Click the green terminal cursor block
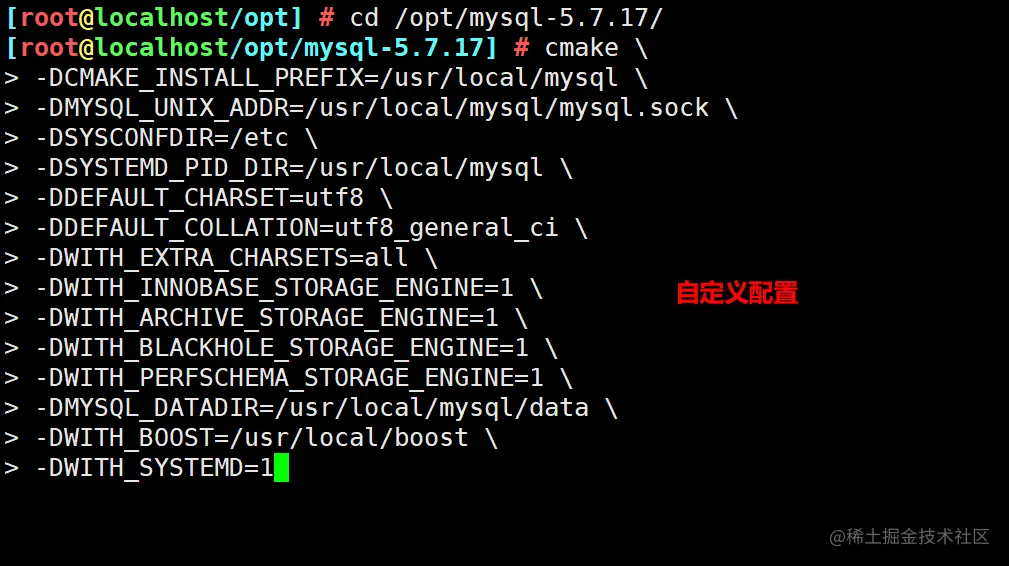The width and height of the screenshot is (1009, 566). click(281, 468)
